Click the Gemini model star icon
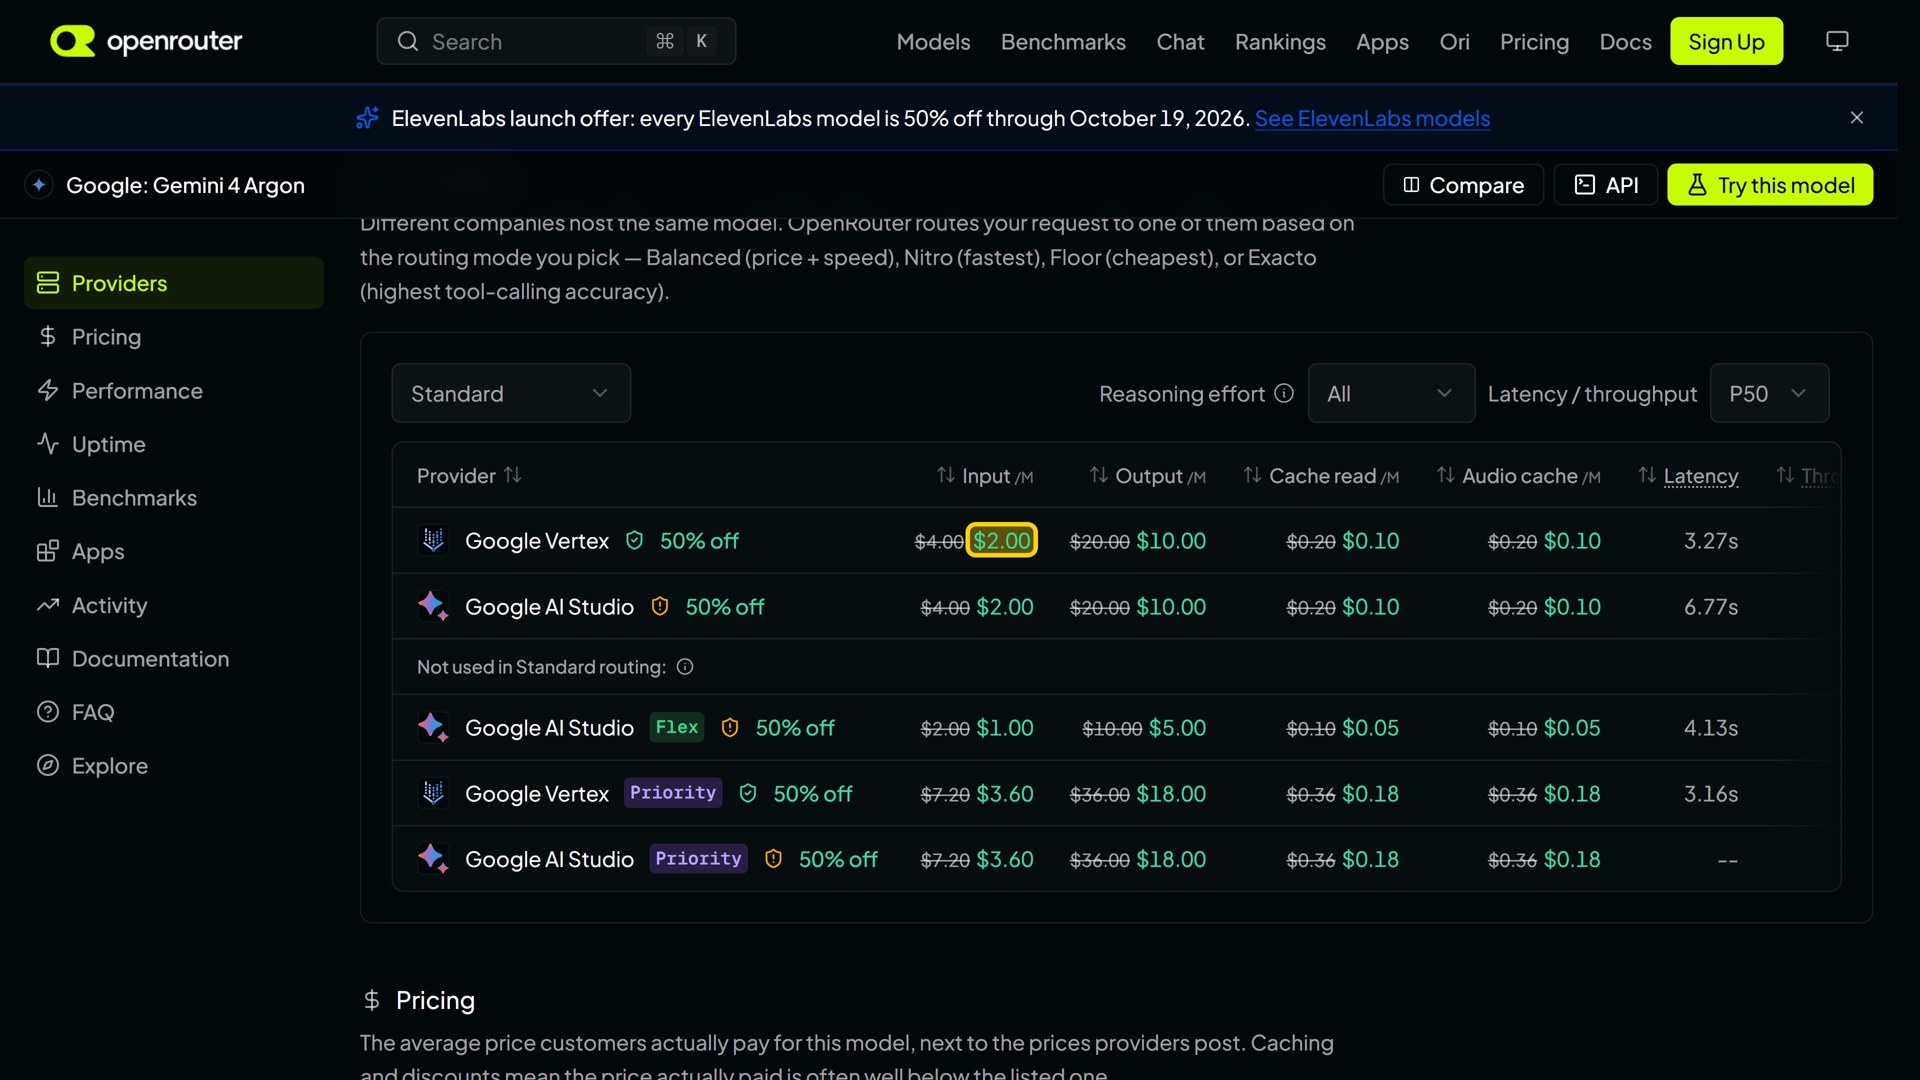This screenshot has height=1080, width=1920. click(39, 185)
